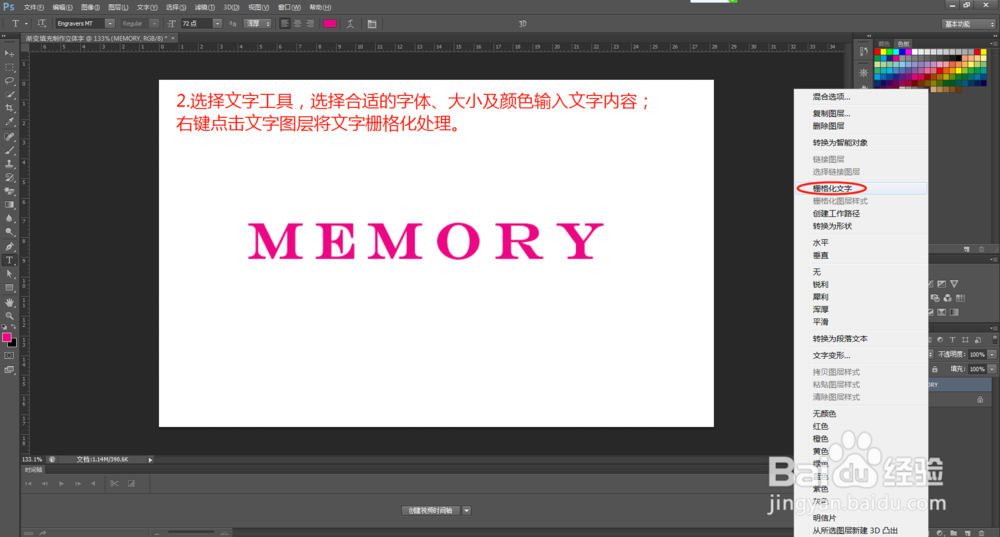Image resolution: width=1000 pixels, height=537 pixels.
Task: Open the opacity 100% dropdown arrow
Action: point(992,355)
